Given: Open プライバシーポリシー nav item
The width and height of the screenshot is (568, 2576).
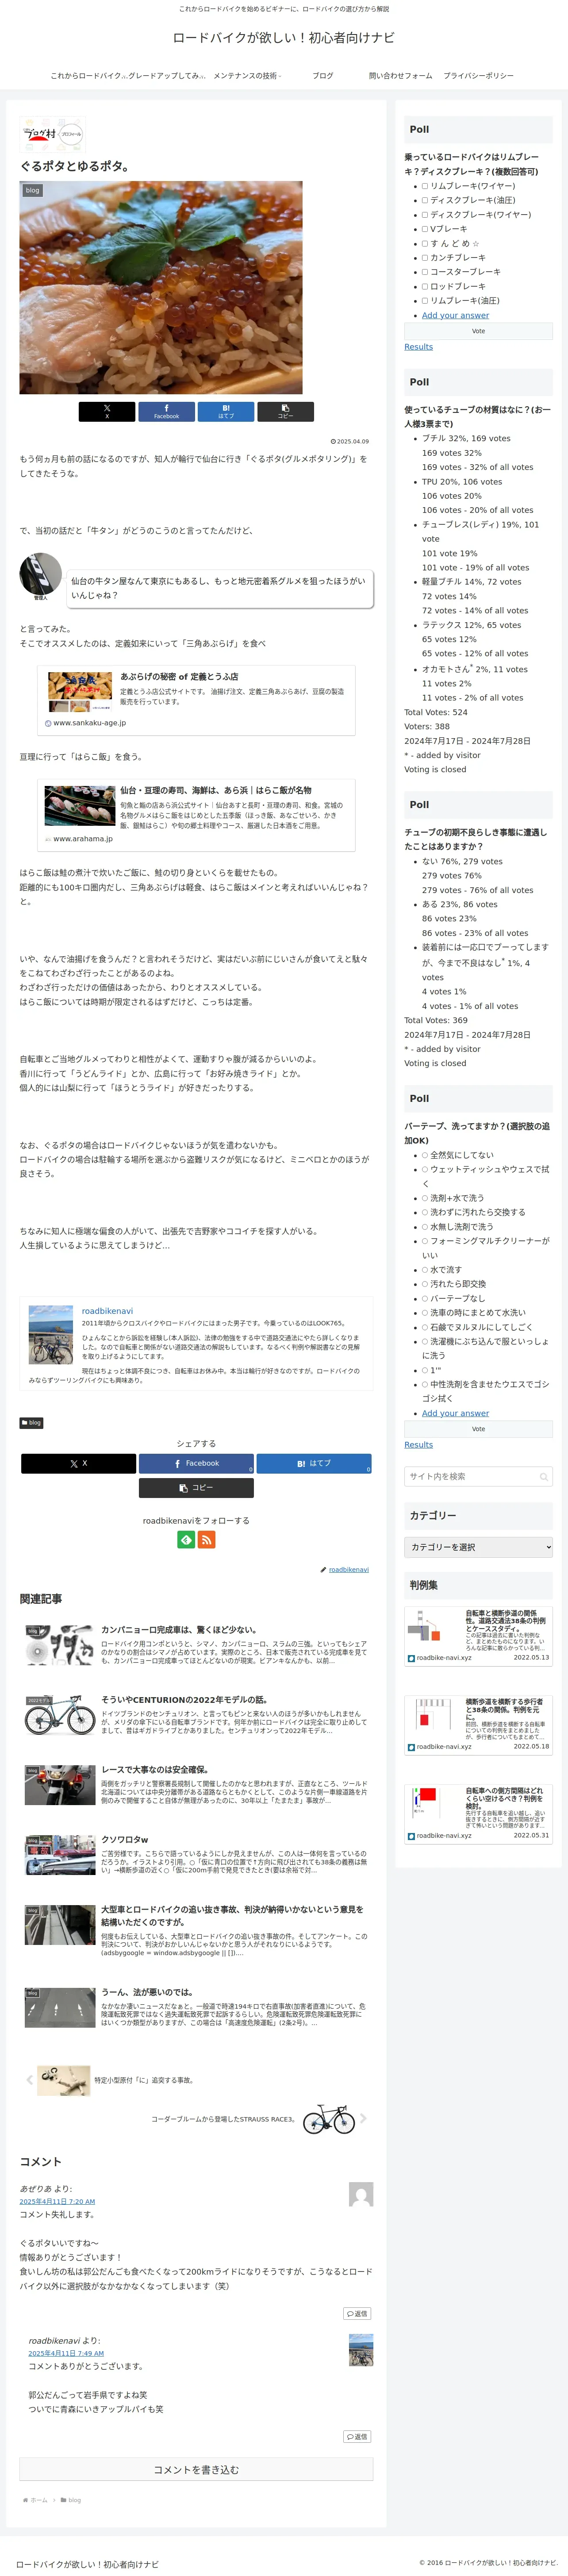Looking at the screenshot, I should tap(479, 76).
